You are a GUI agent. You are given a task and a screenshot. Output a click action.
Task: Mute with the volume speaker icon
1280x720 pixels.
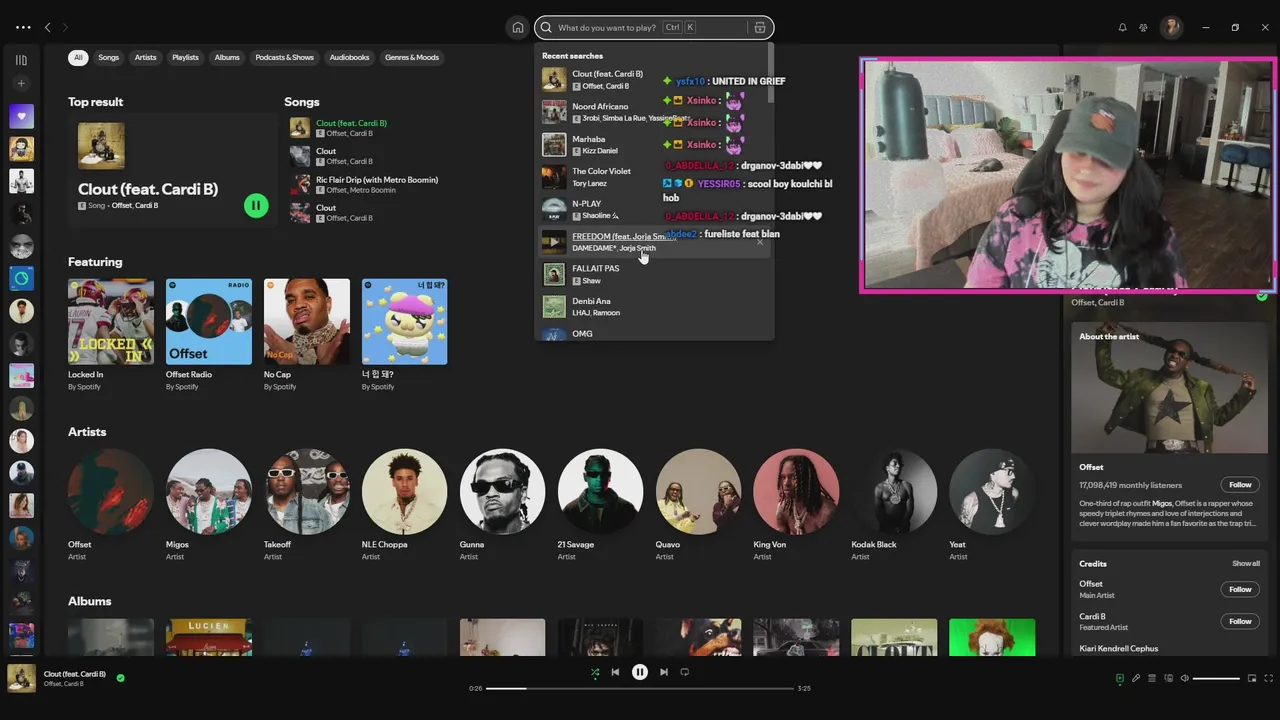[x=1184, y=678]
